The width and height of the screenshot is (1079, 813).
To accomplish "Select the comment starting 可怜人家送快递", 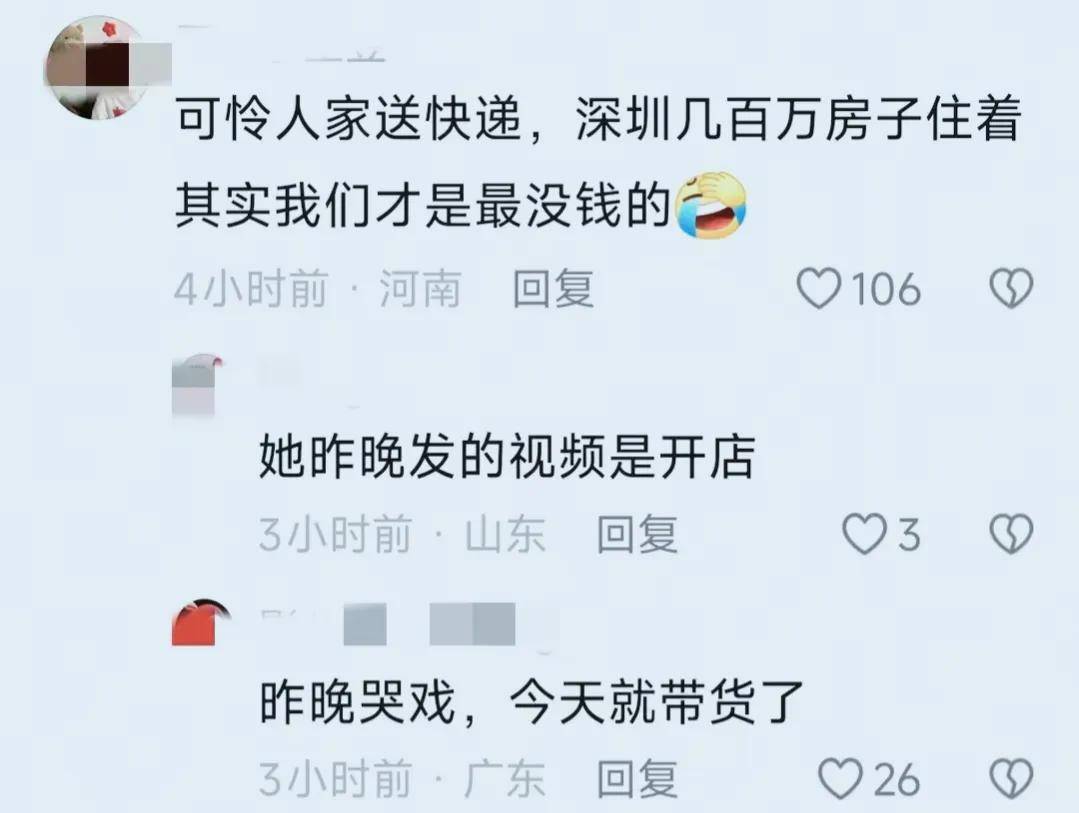I will [597, 162].
